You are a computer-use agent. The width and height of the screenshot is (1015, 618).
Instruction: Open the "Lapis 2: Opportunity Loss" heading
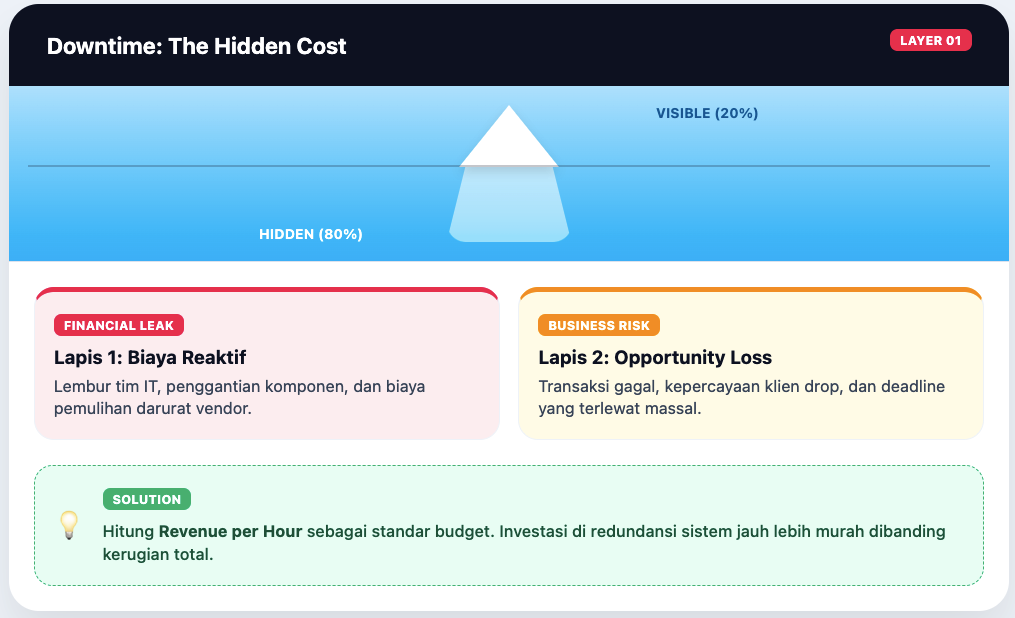(655, 357)
